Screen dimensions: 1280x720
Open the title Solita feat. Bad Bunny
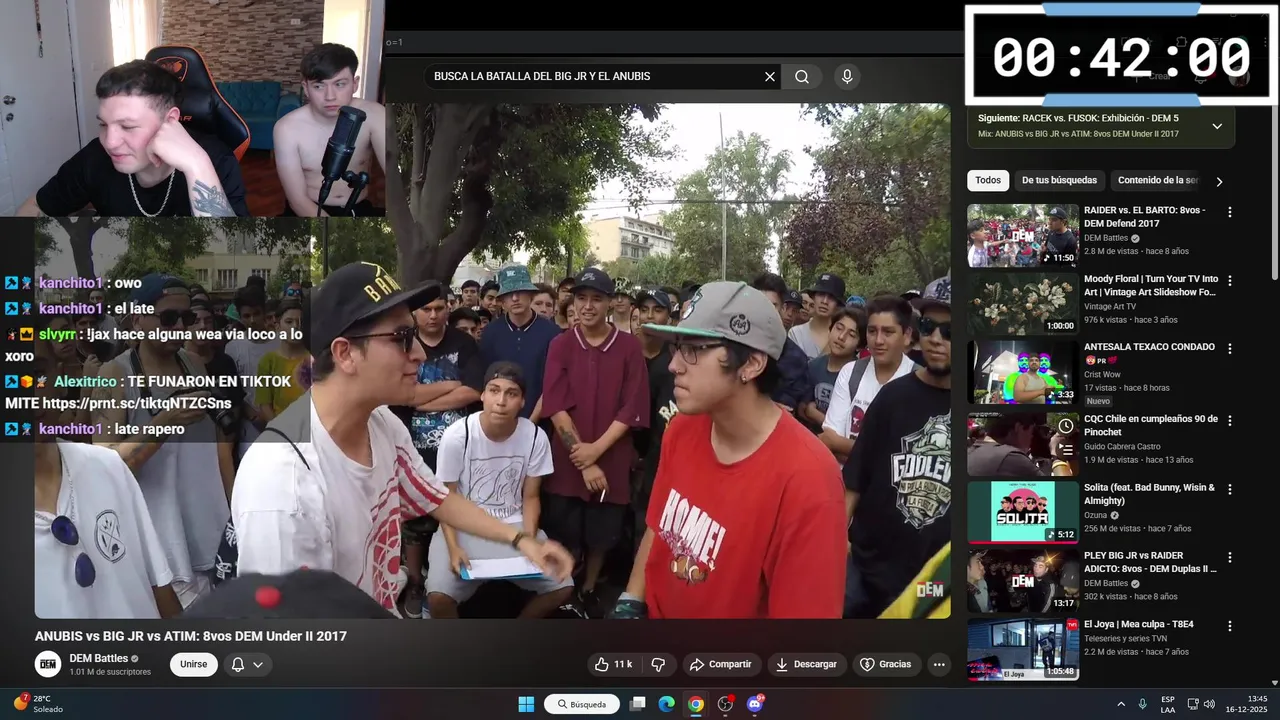click(x=1149, y=494)
